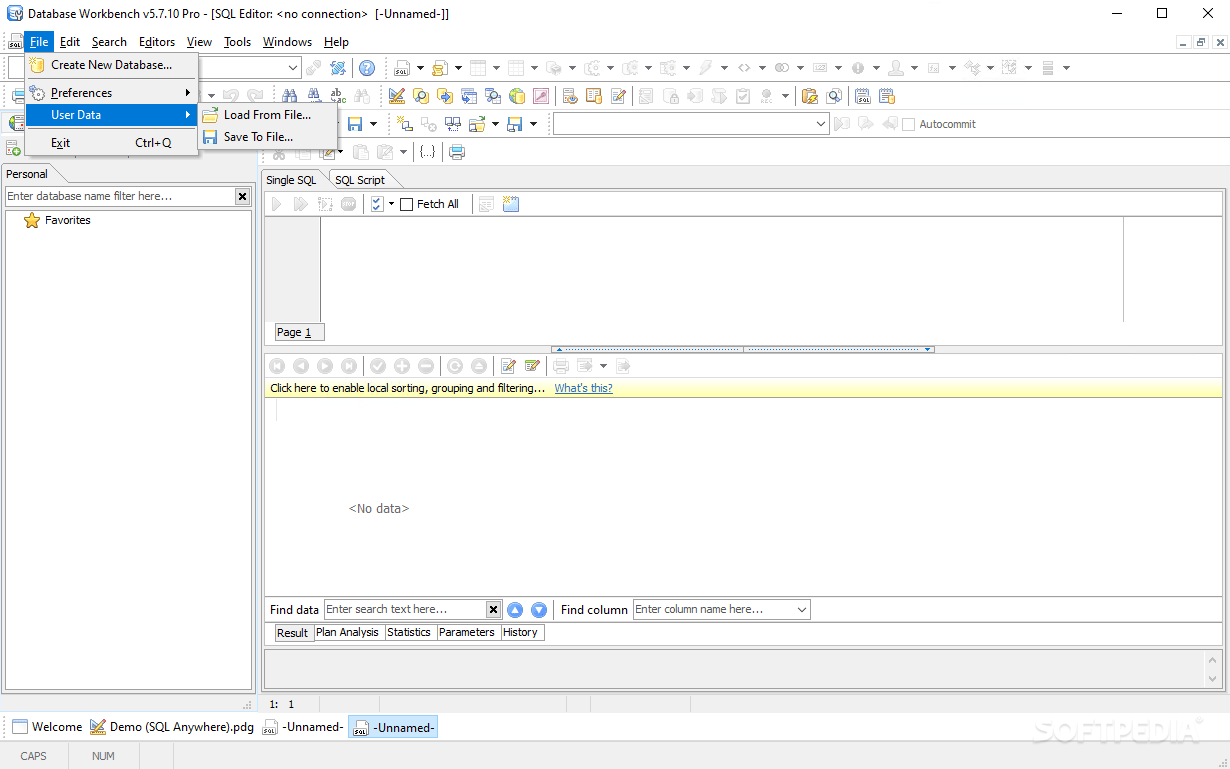
Task: Click the refresh connection icon near Help
Action: pos(338,68)
